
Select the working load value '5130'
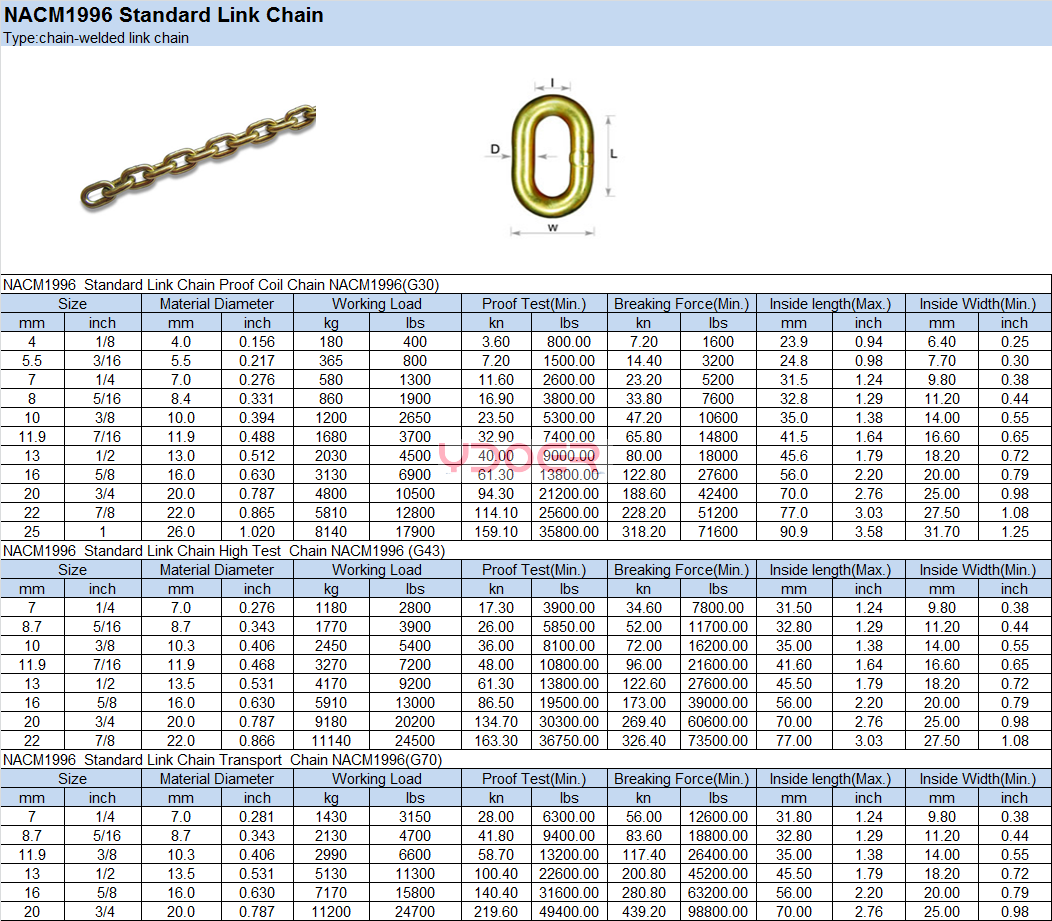click(331, 874)
